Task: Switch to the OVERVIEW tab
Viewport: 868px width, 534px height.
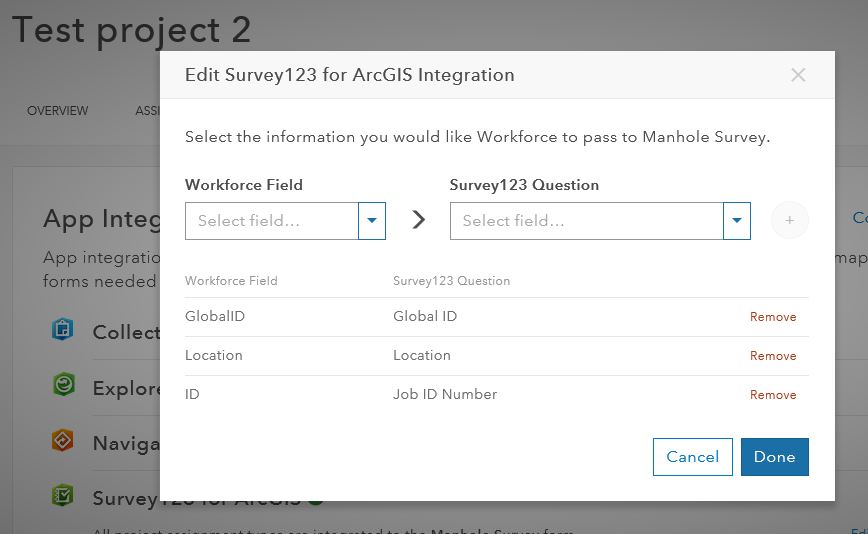Action: coord(58,111)
